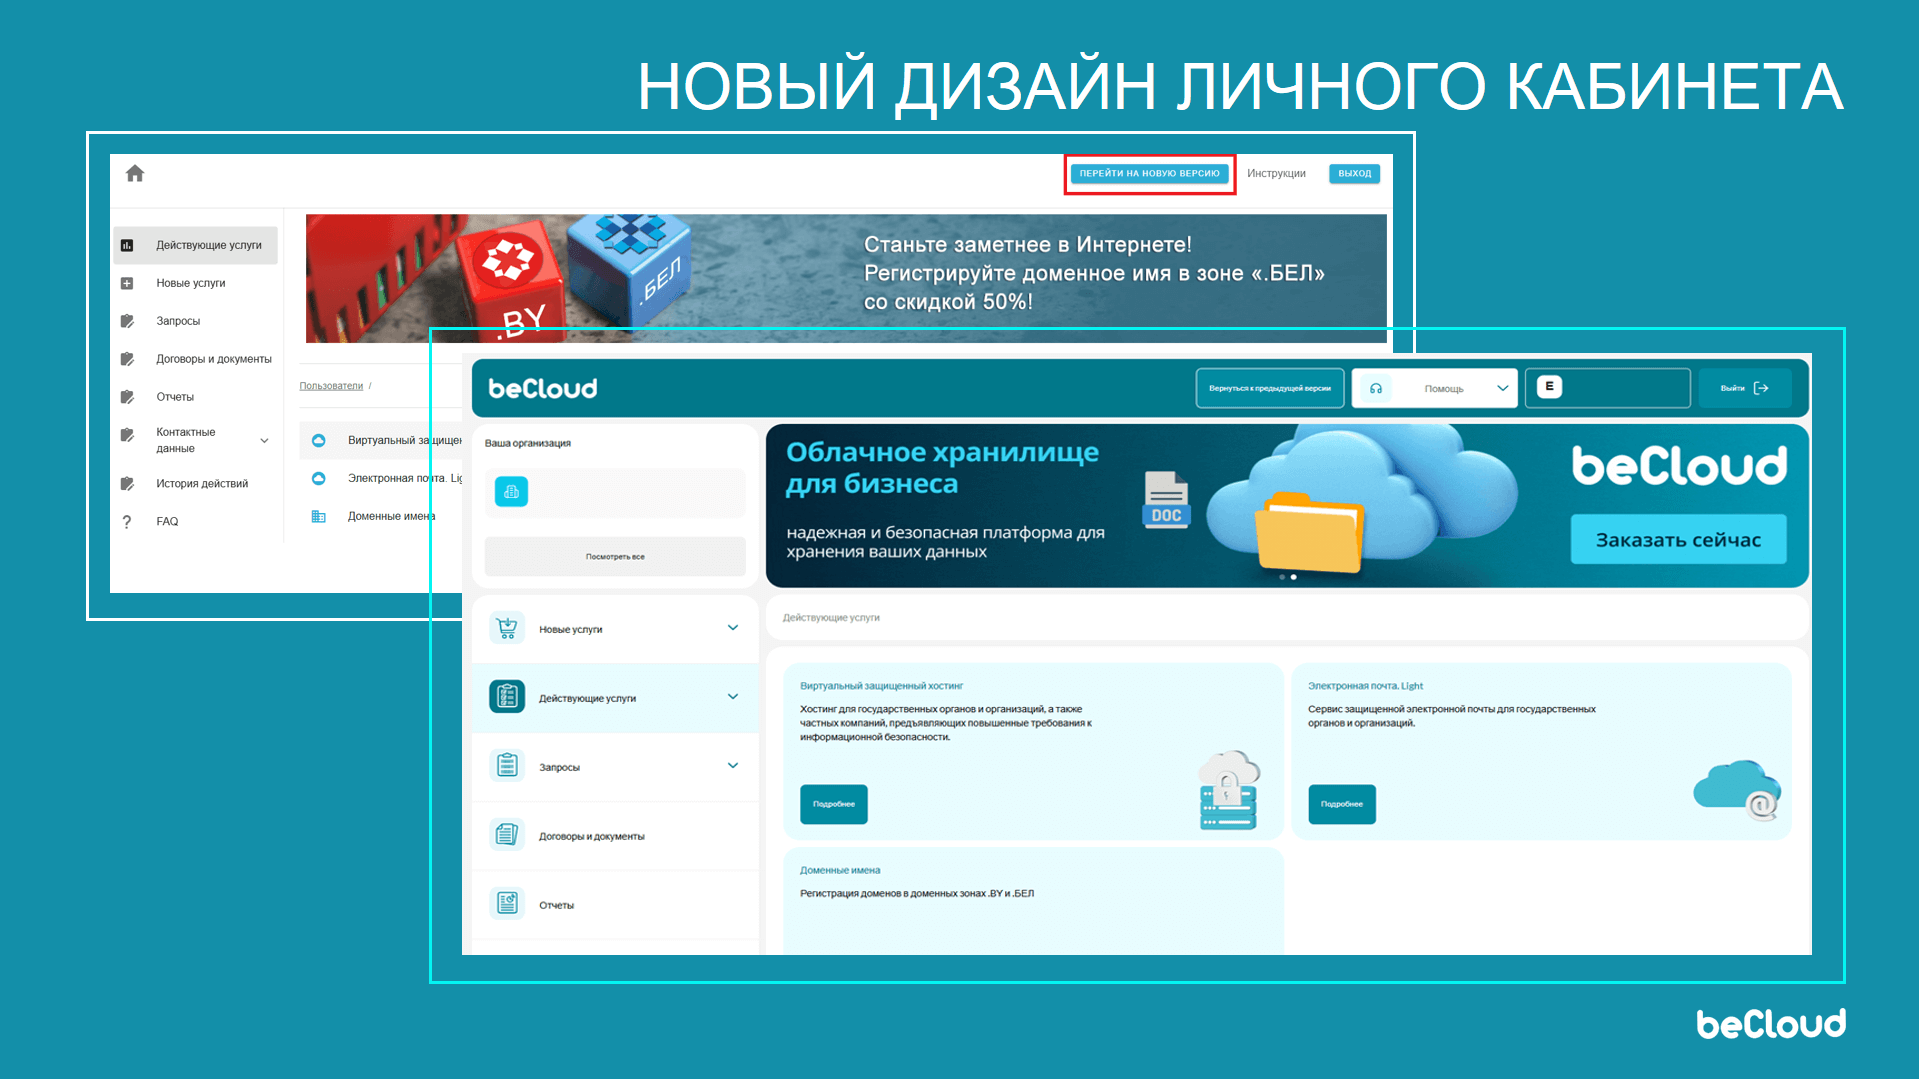1919x1079 pixels.
Task: Click pencil icon beside old 'Запросы'
Action: [x=127, y=321]
